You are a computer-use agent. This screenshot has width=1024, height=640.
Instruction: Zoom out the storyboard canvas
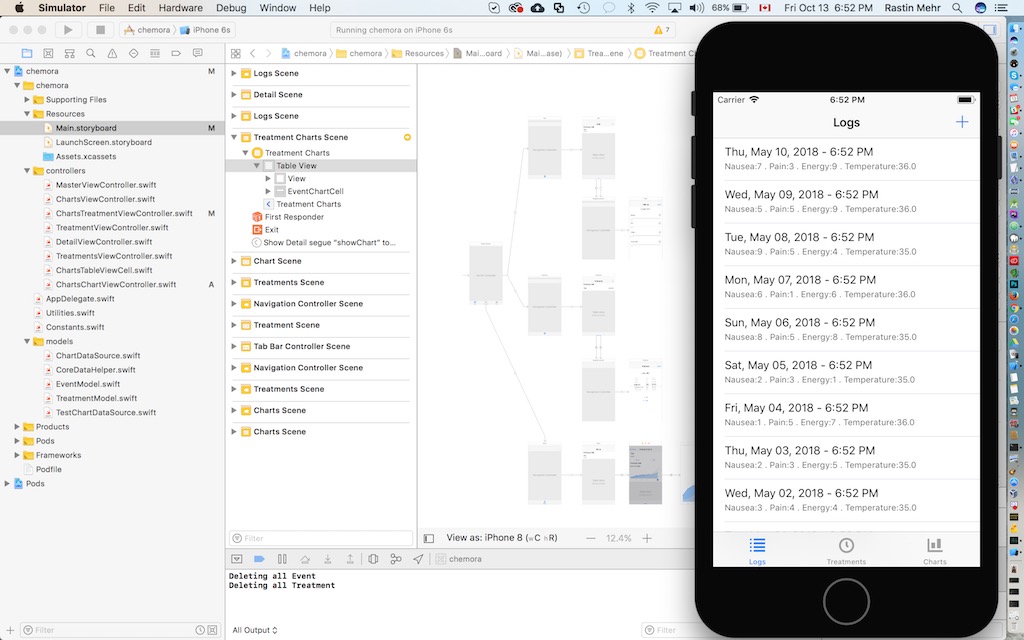coord(590,538)
